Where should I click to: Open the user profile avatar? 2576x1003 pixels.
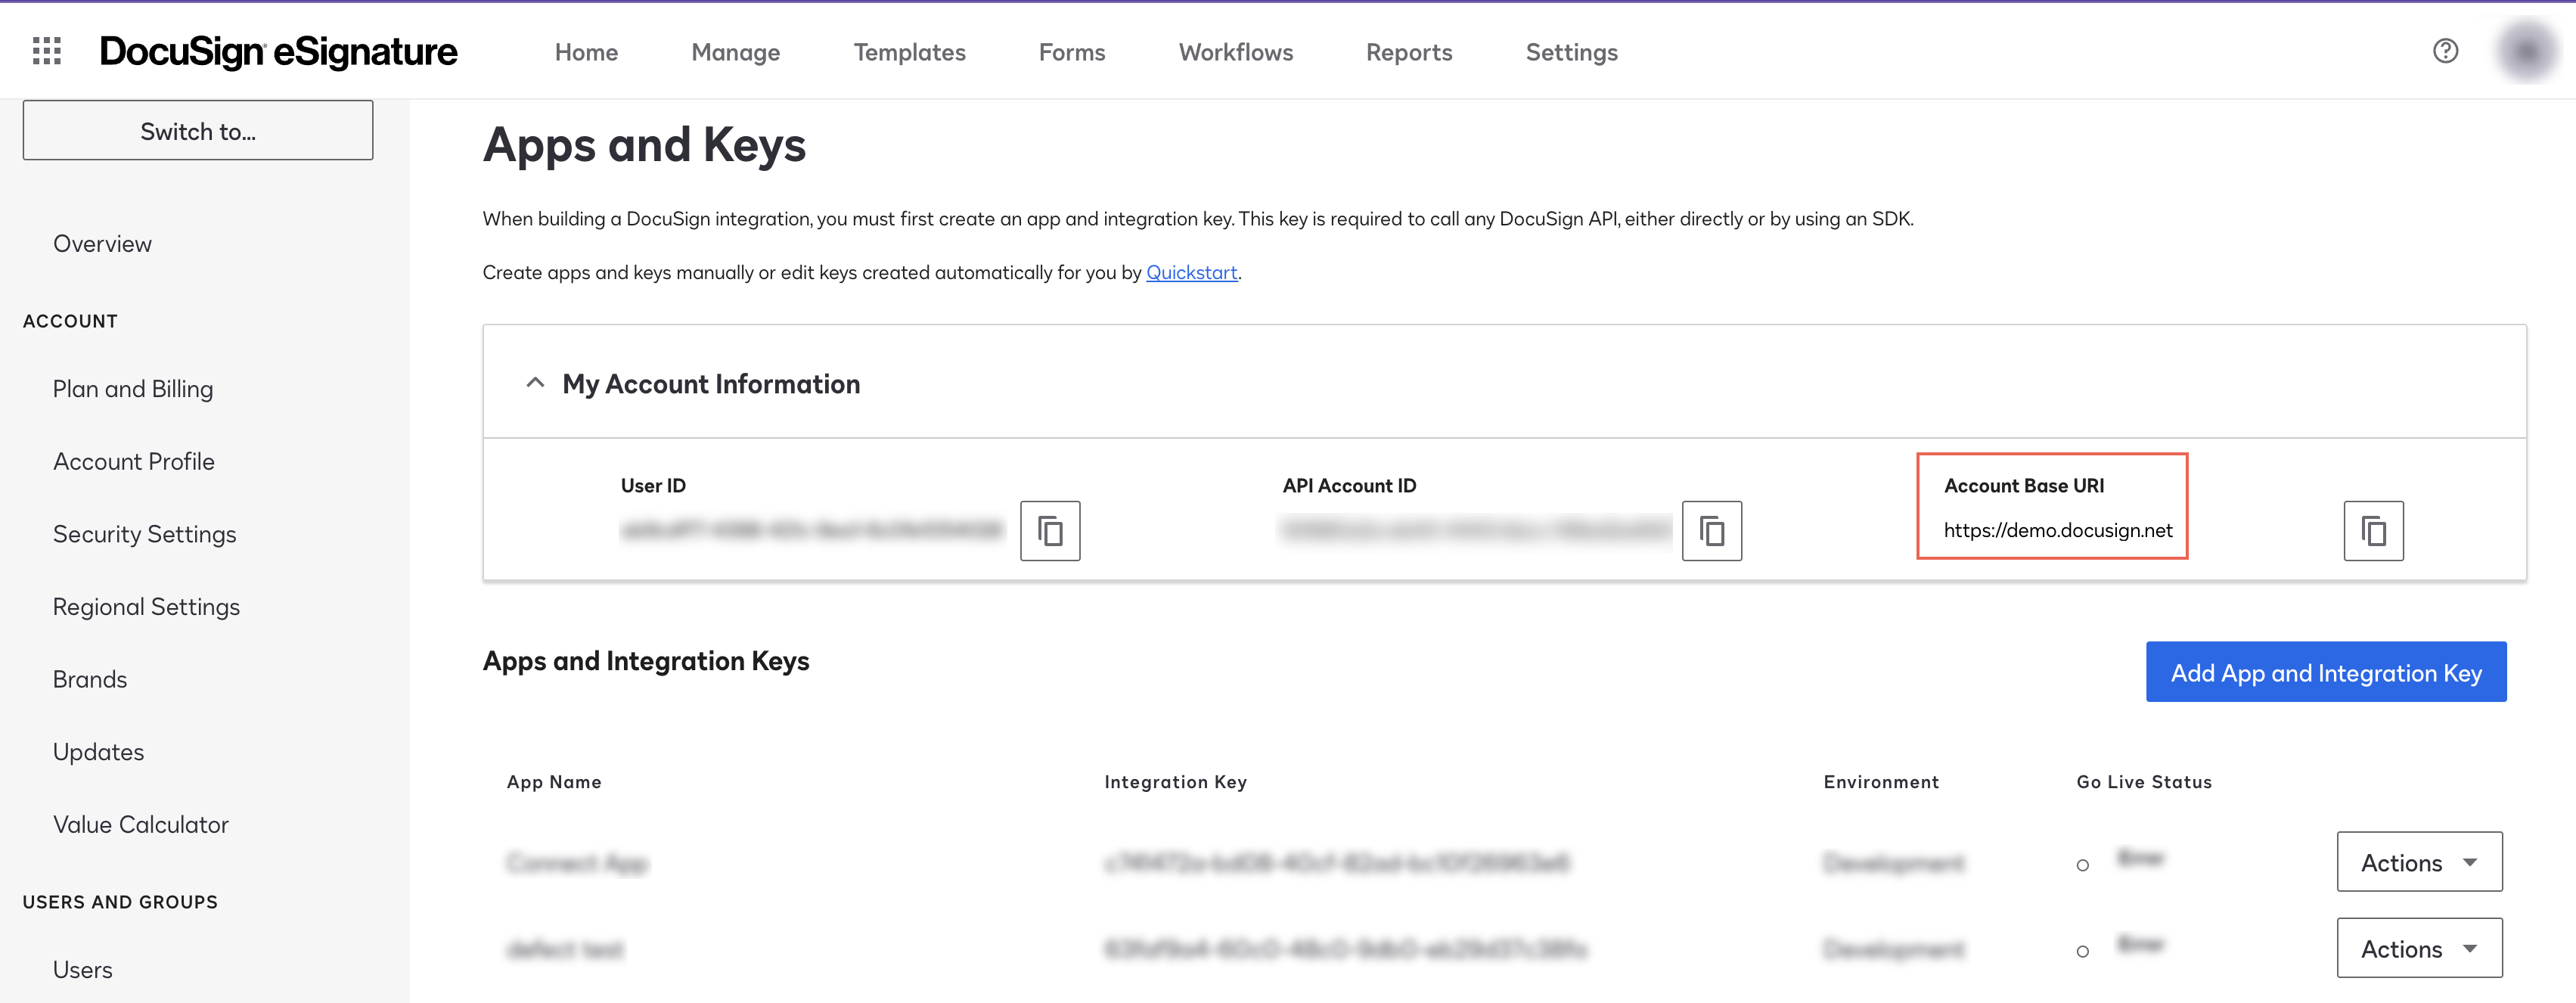[x=2526, y=51]
